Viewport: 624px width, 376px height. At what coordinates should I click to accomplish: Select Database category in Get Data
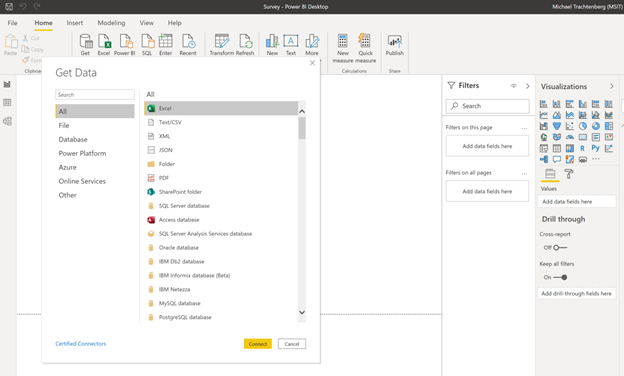[95, 139]
